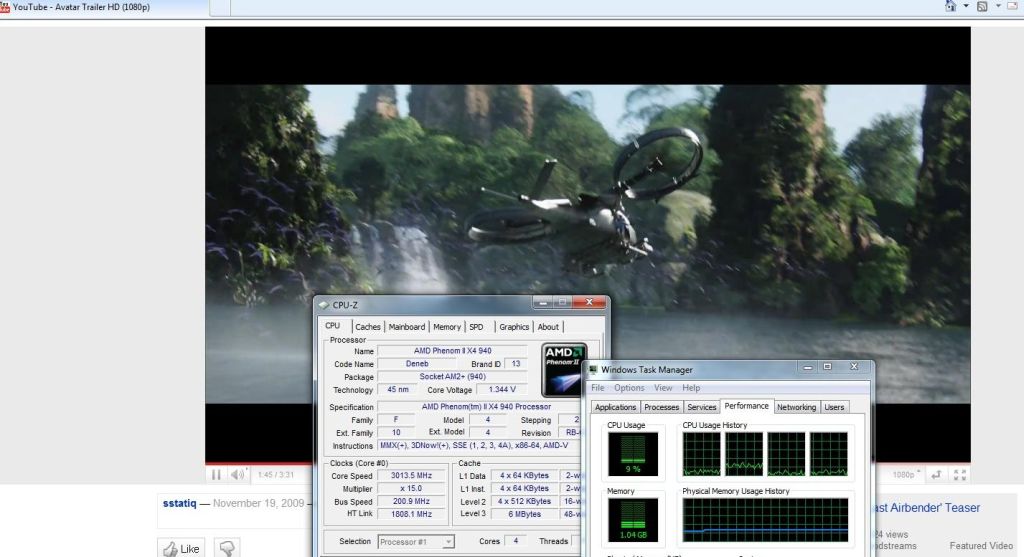Viewport: 1024px width, 557px height.
Task: Click the 4 x 512 KBytes Level 2 value
Action: click(x=524, y=501)
